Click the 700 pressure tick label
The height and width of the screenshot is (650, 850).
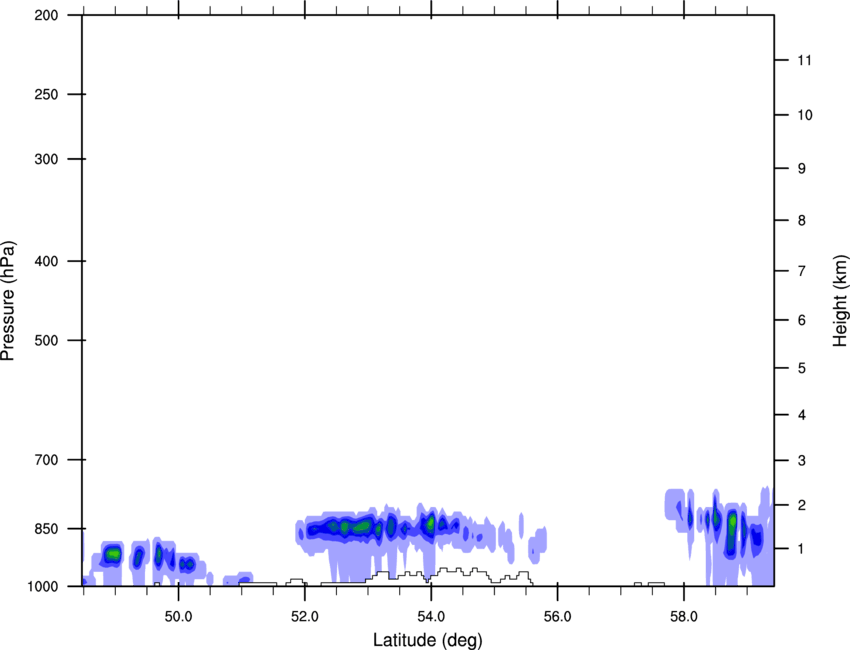pos(46,460)
